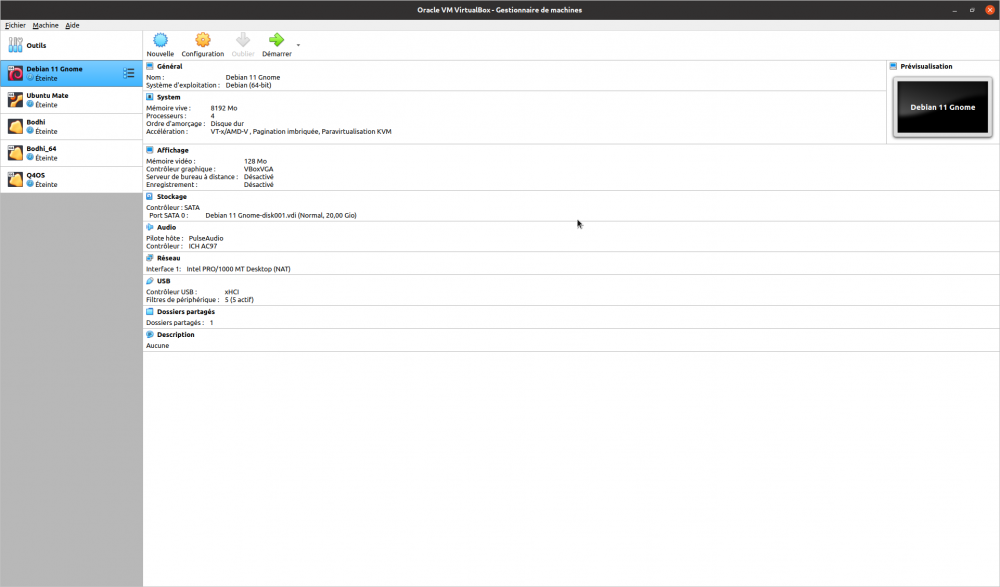Restore the VirtualBox window size

(x=972, y=10)
